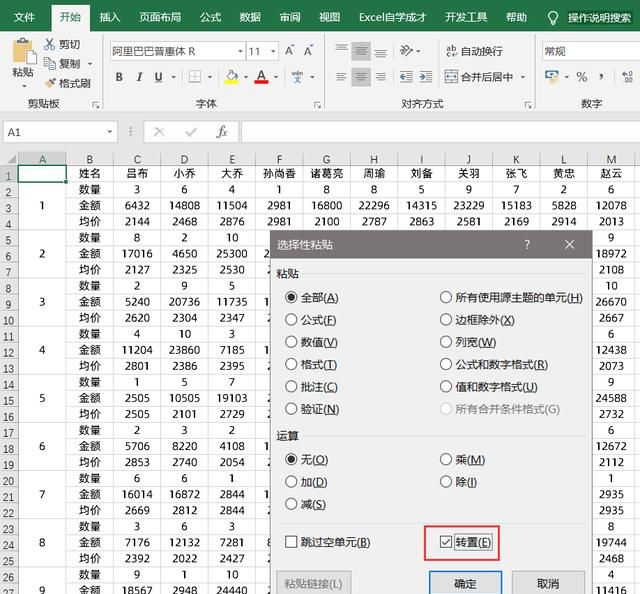Click the Middle Align icon
This screenshot has height=594, width=640.
[361, 51]
